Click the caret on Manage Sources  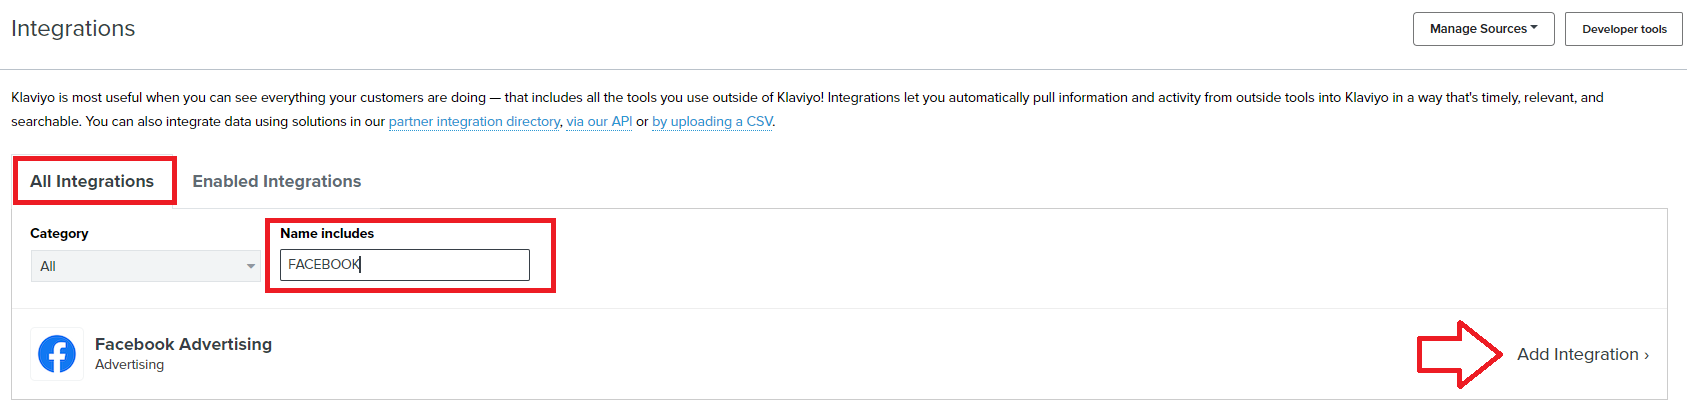click(x=1534, y=28)
